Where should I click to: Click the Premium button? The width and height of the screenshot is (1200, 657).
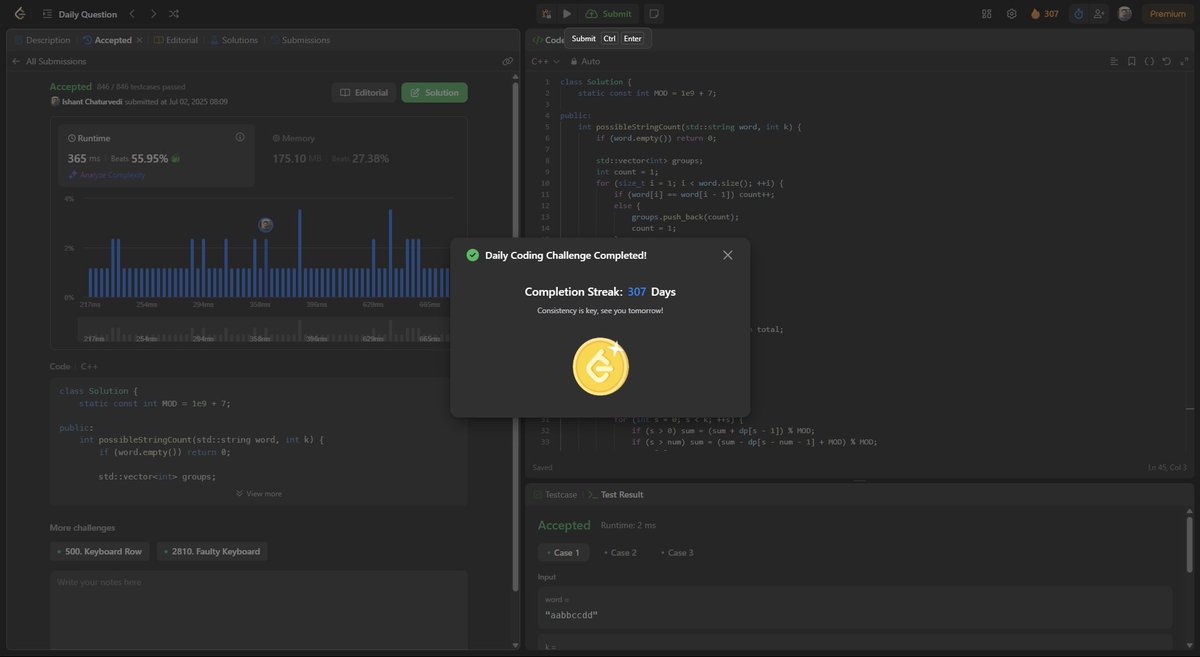click(1167, 14)
